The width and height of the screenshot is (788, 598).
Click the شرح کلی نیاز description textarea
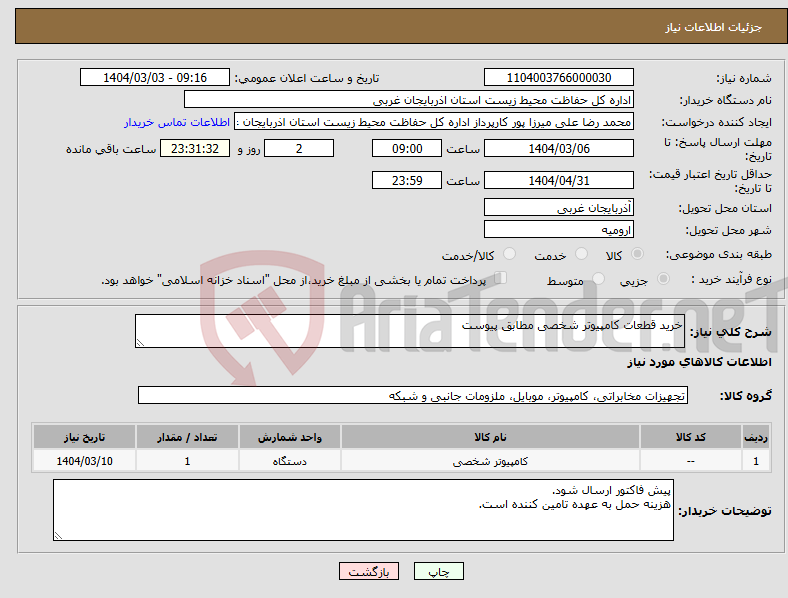410,331
